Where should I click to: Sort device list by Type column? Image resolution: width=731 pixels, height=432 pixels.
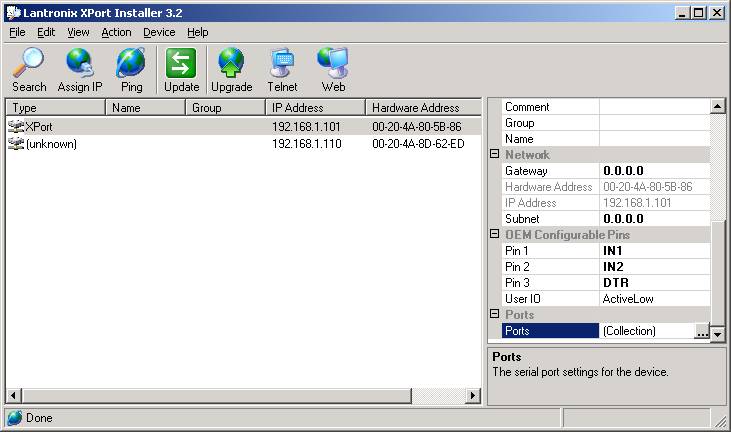point(55,108)
